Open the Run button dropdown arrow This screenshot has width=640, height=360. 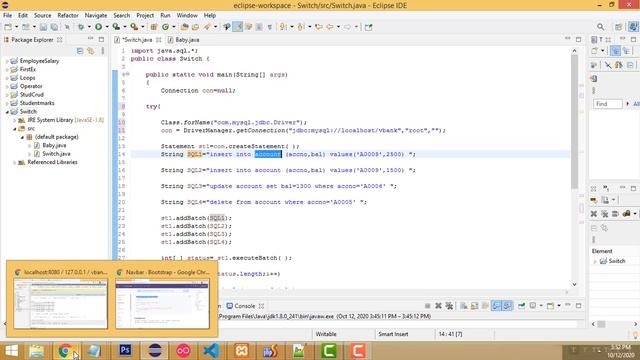(x=107, y=27)
